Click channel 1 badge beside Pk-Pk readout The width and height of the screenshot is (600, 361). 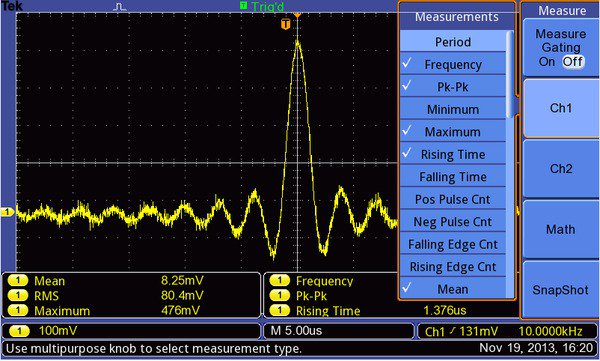[x=279, y=296]
